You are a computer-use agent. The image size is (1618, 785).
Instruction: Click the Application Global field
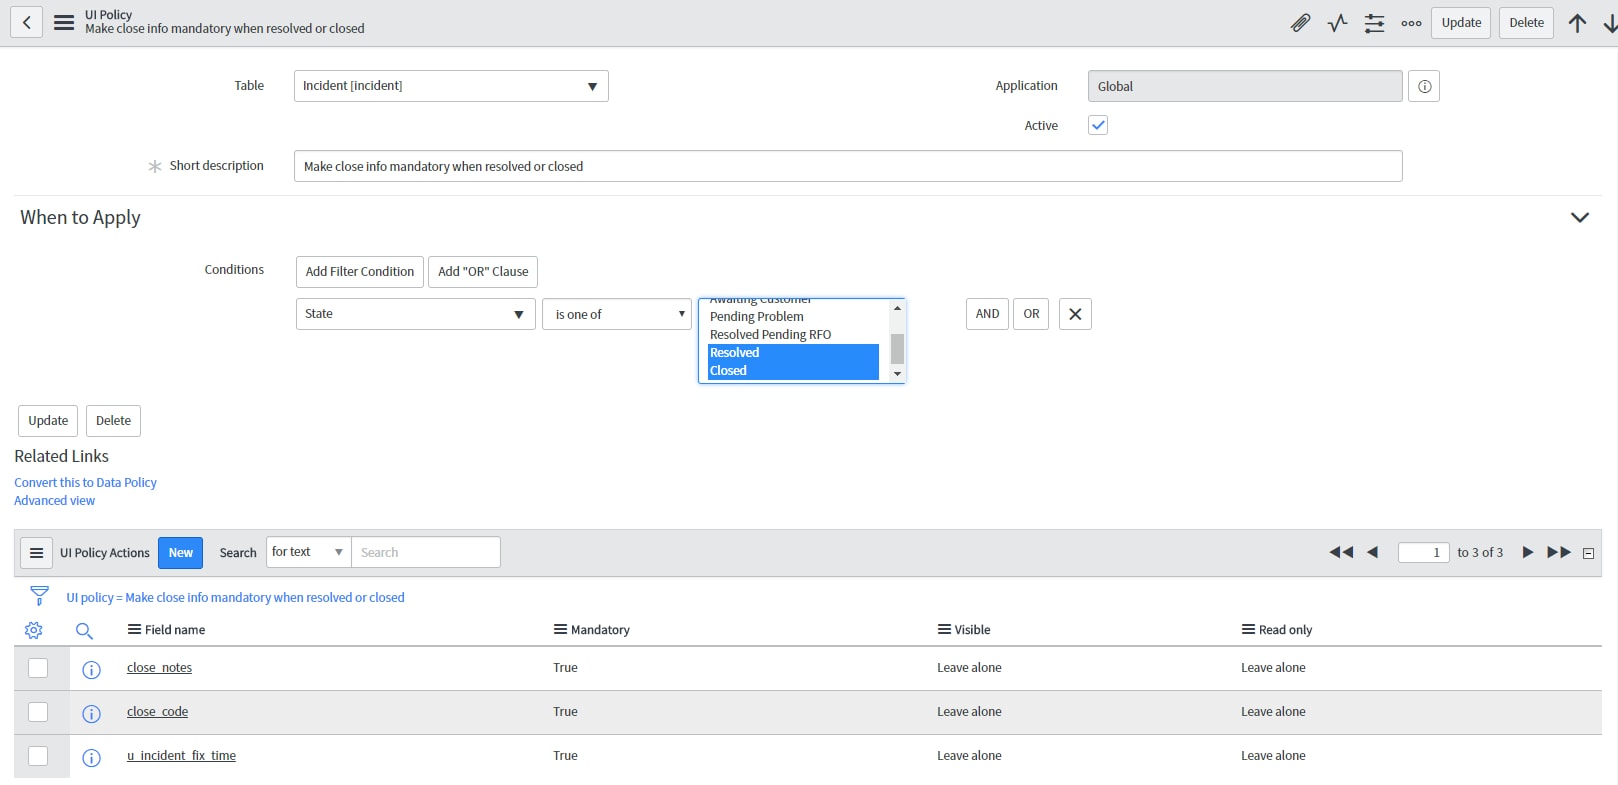click(1245, 86)
